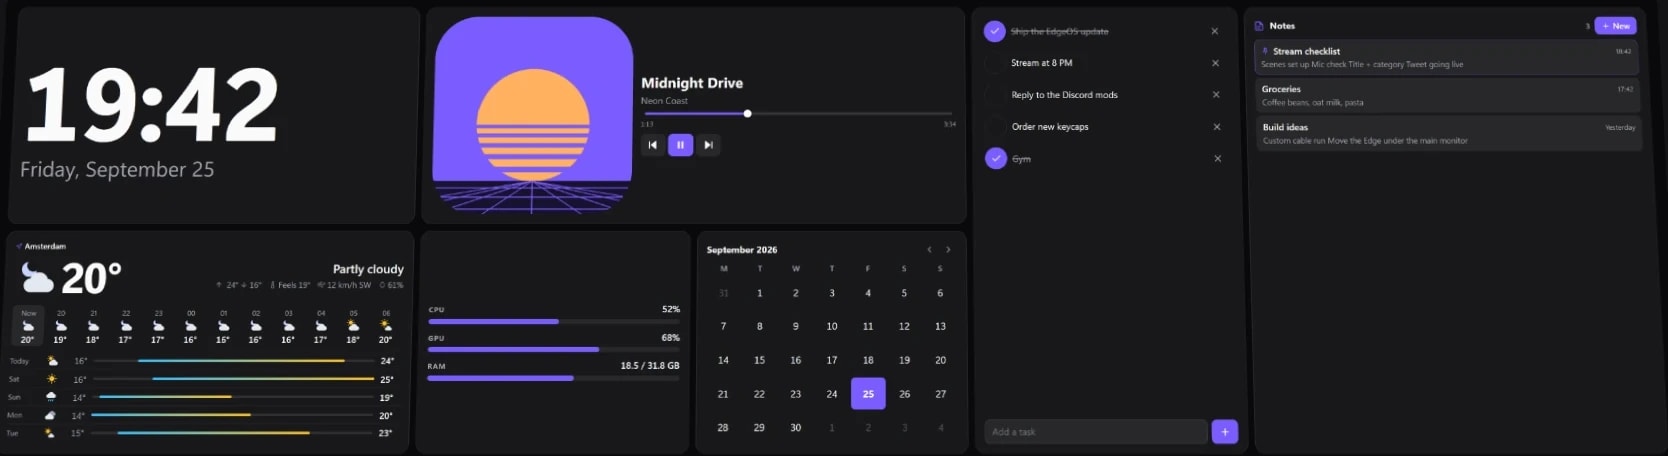1668x456 pixels.
Task: Go to previous month in calendar
Action: click(929, 250)
